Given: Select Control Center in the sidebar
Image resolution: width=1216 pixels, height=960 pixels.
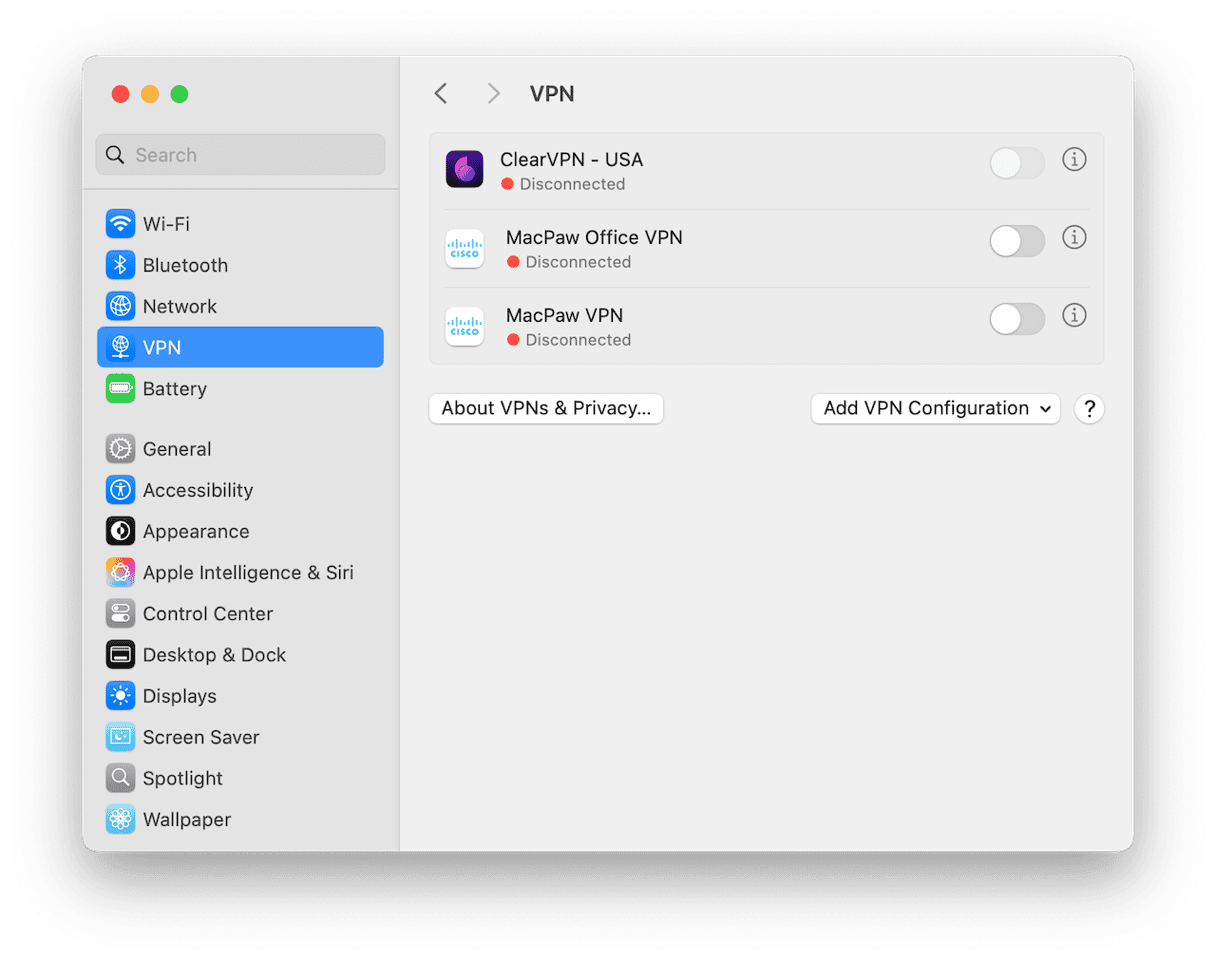Looking at the screenshot, I should click(x=207, y=614).
